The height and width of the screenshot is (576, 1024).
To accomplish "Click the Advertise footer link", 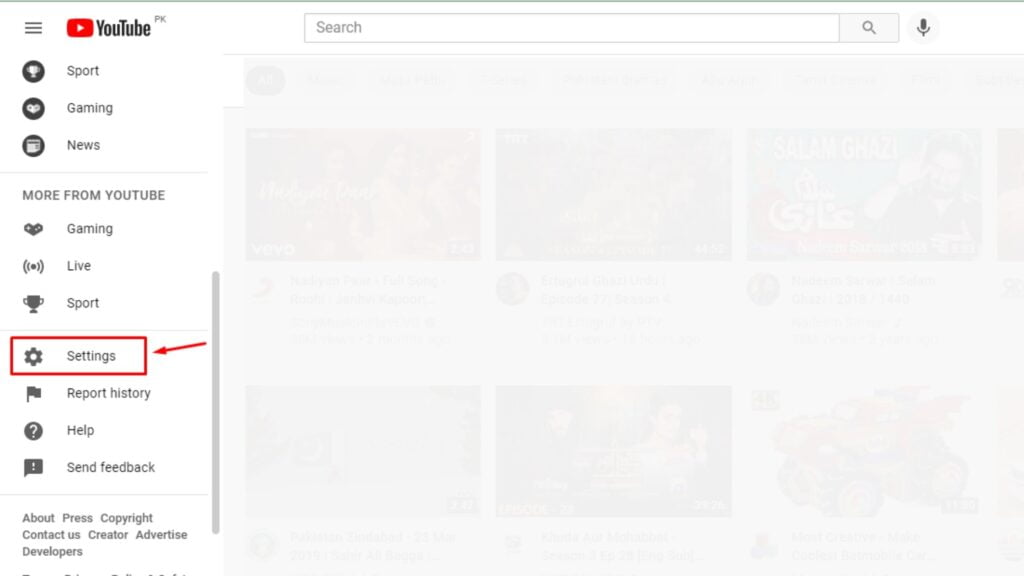I will [161, 535].
